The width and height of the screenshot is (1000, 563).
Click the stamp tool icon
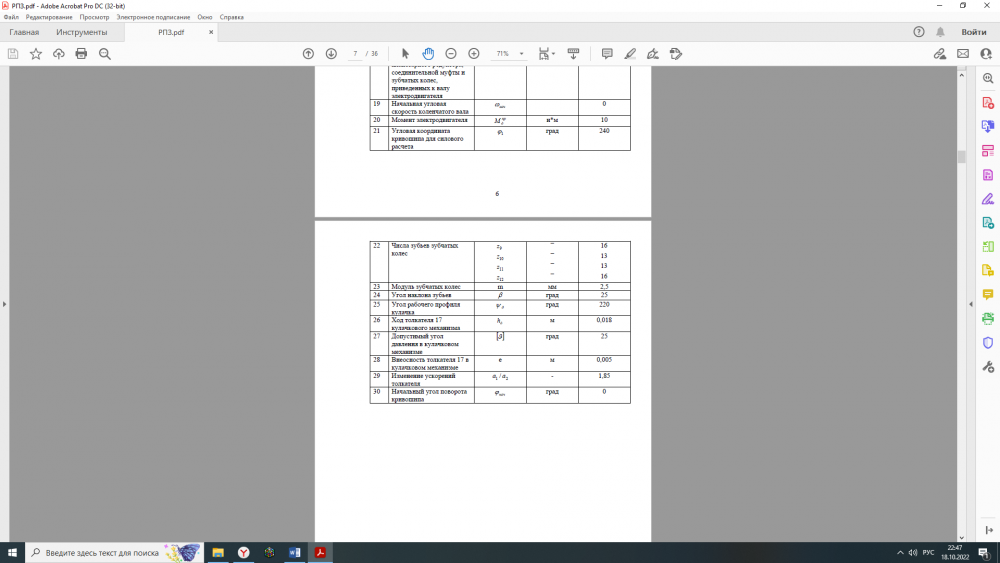point(676,54)
